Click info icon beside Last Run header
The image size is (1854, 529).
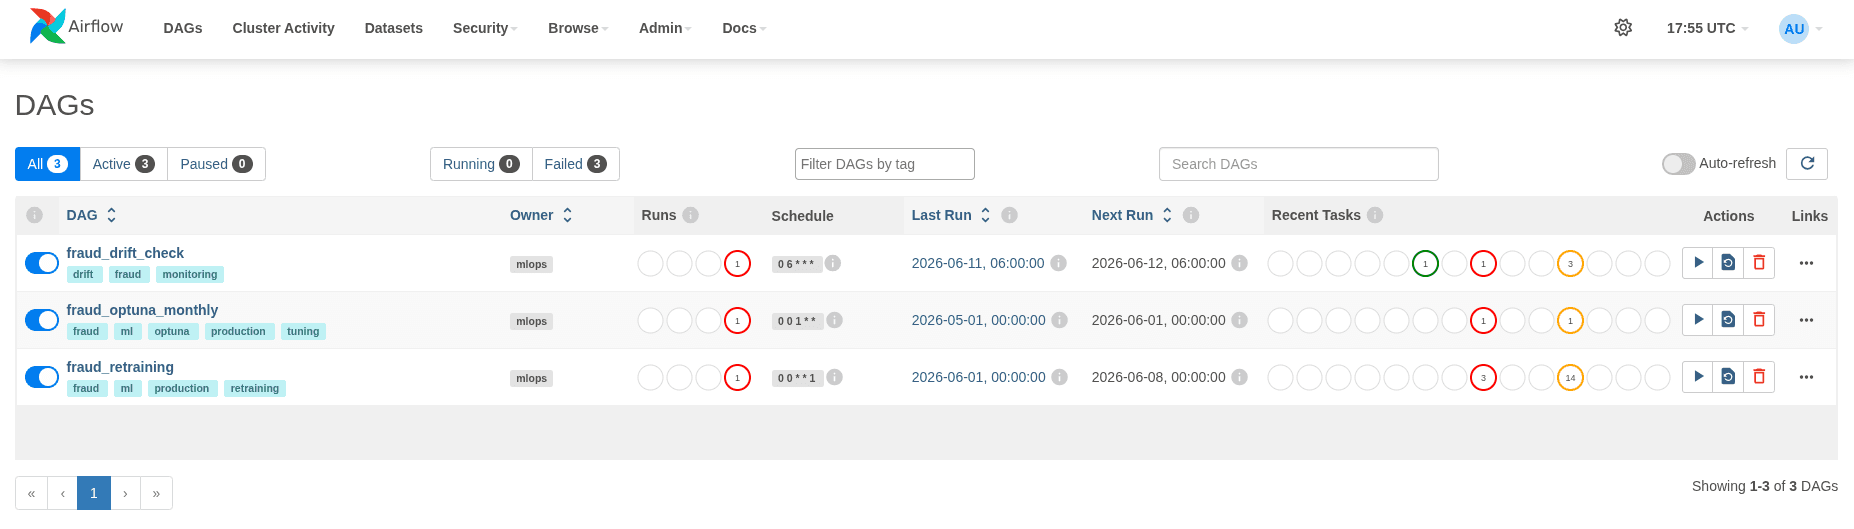click(x=1010, y=215)
